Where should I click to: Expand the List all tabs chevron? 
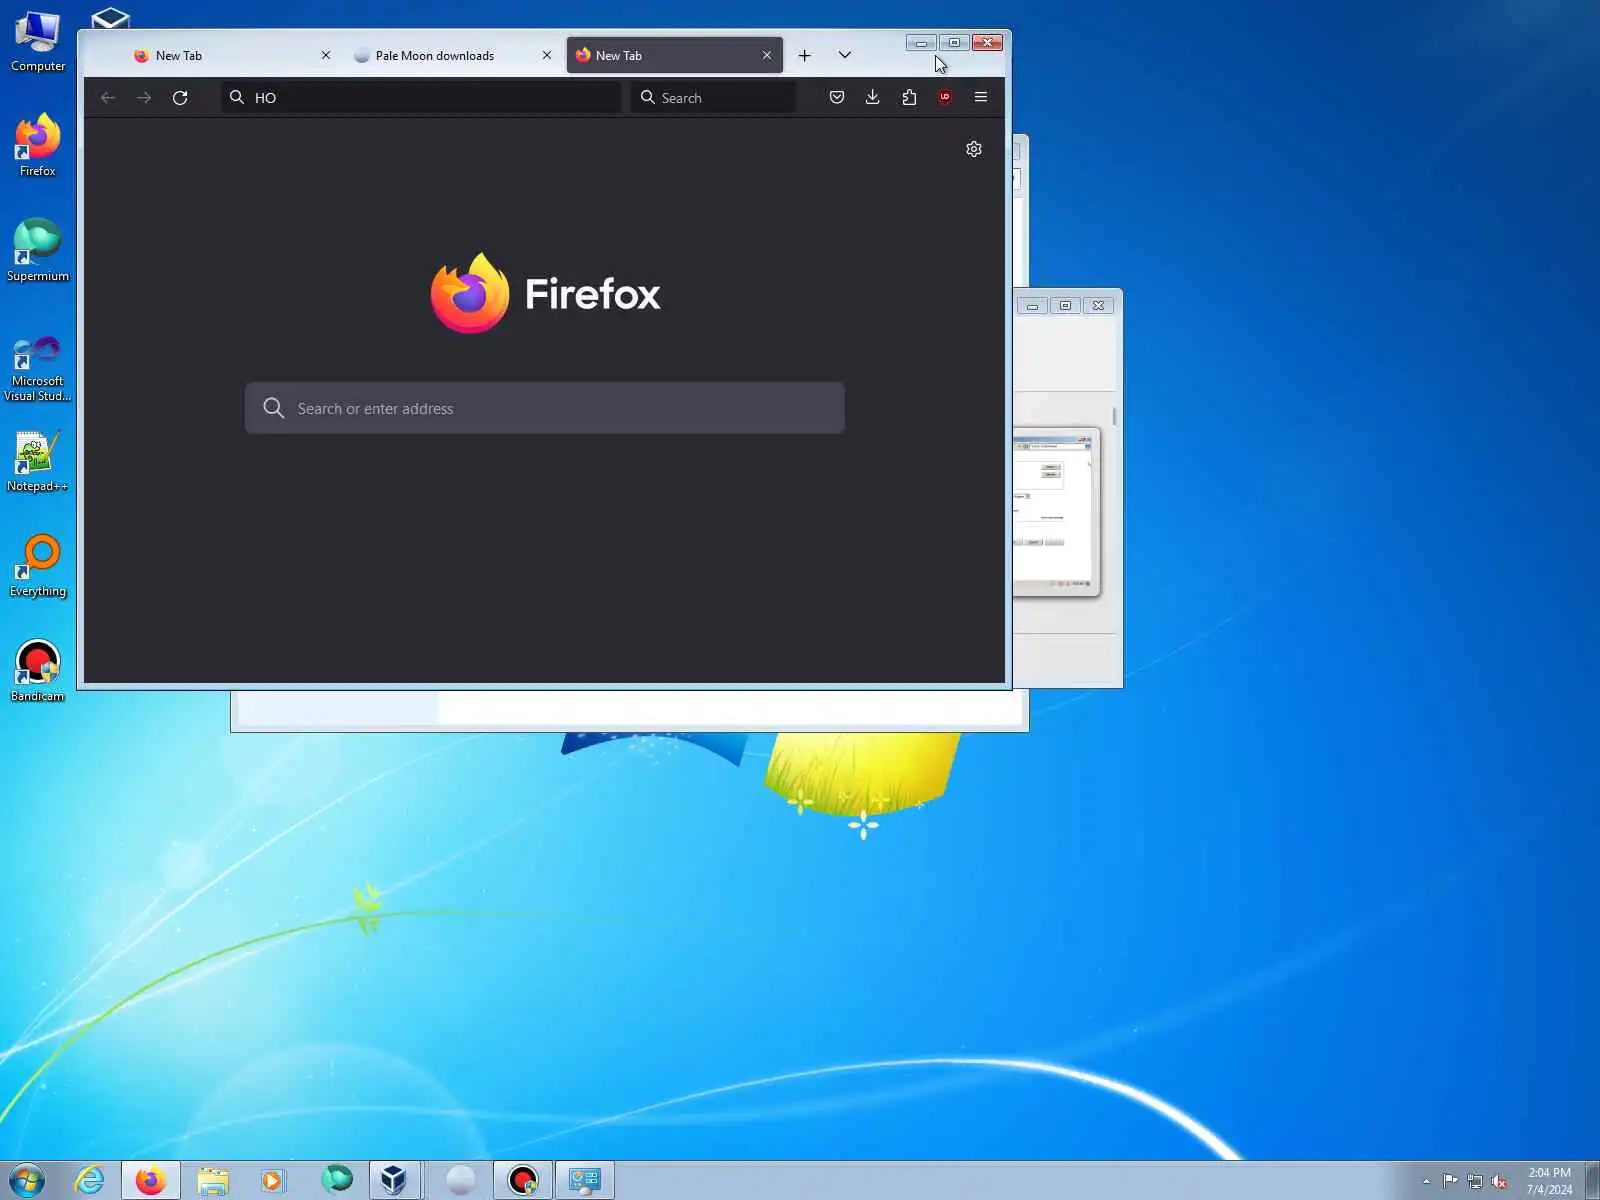[845, 55]
